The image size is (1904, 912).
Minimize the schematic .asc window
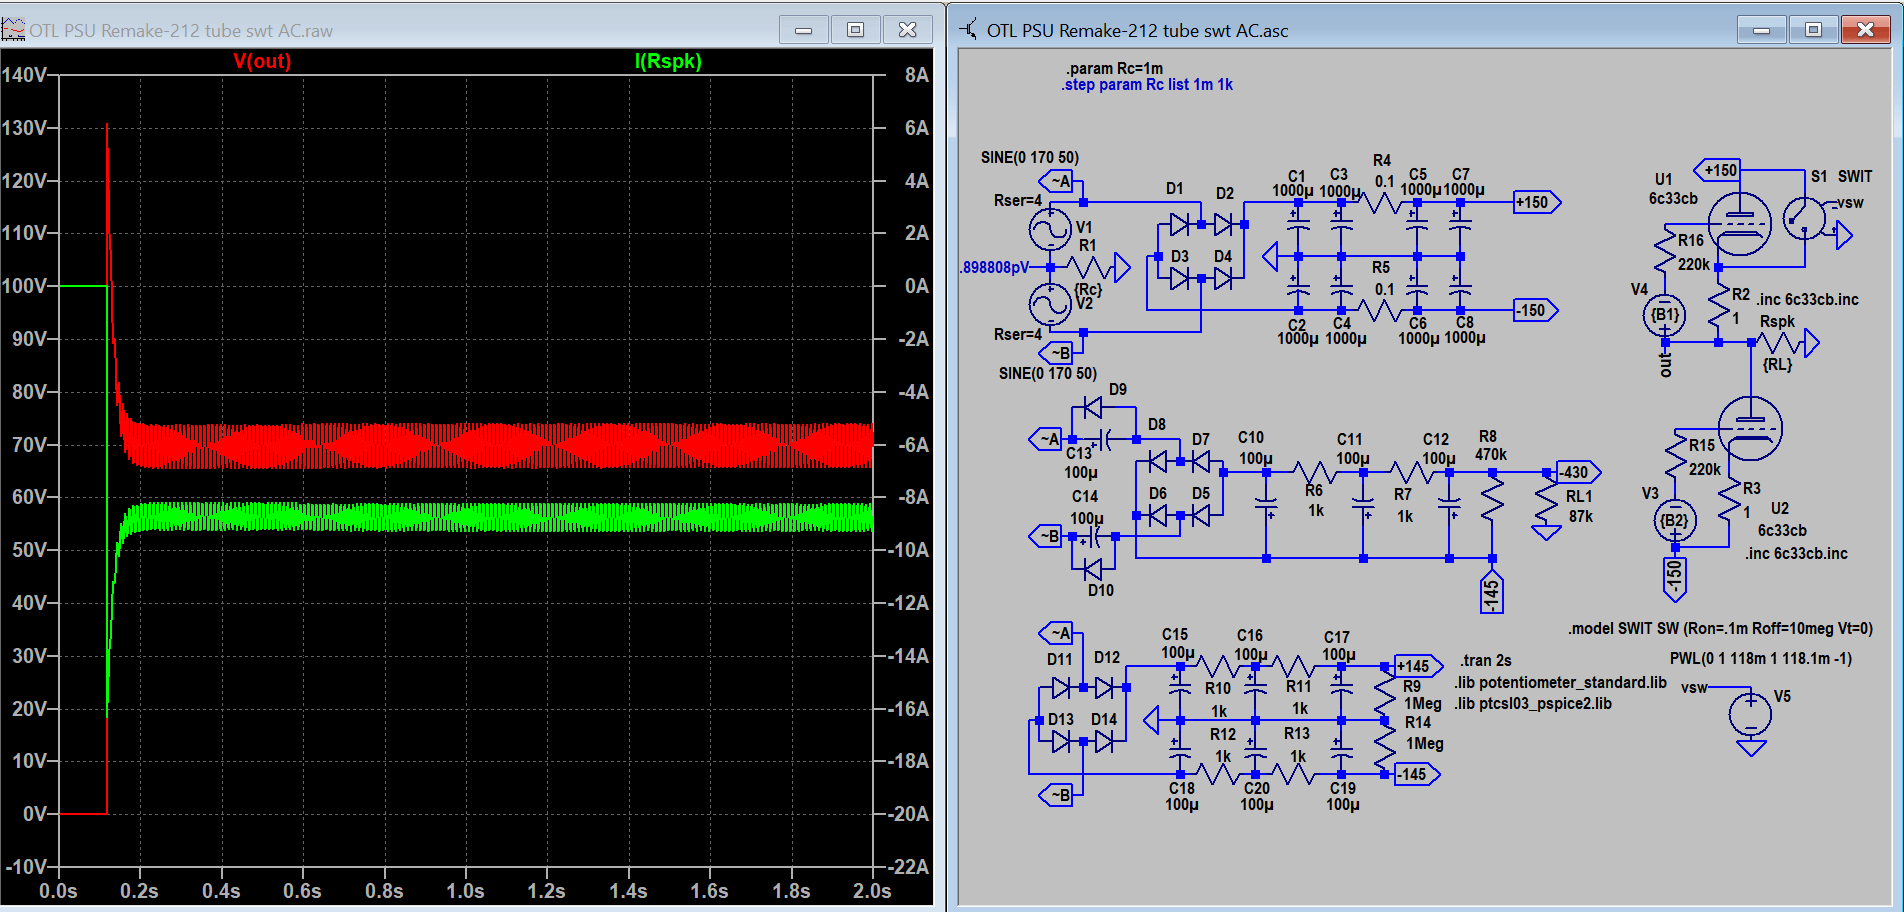(x=1762, y=30)
